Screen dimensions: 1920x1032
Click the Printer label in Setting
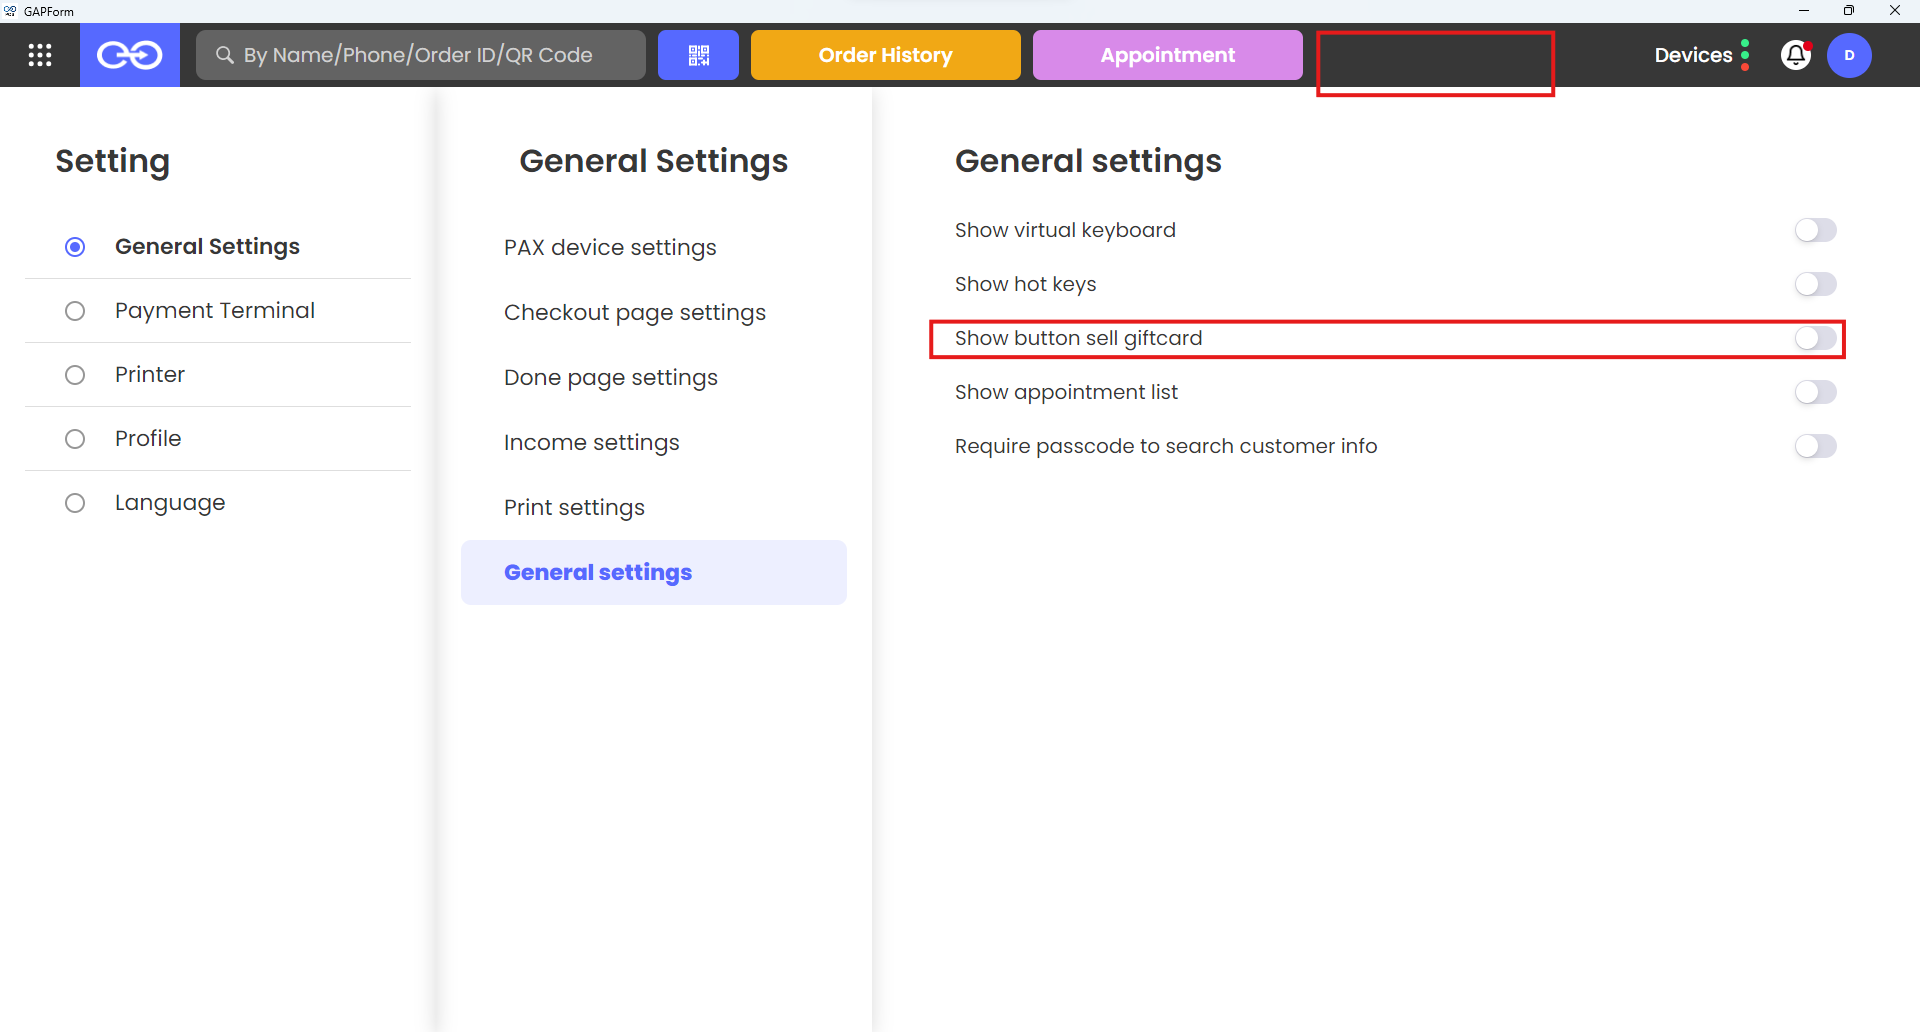(150, 375)
